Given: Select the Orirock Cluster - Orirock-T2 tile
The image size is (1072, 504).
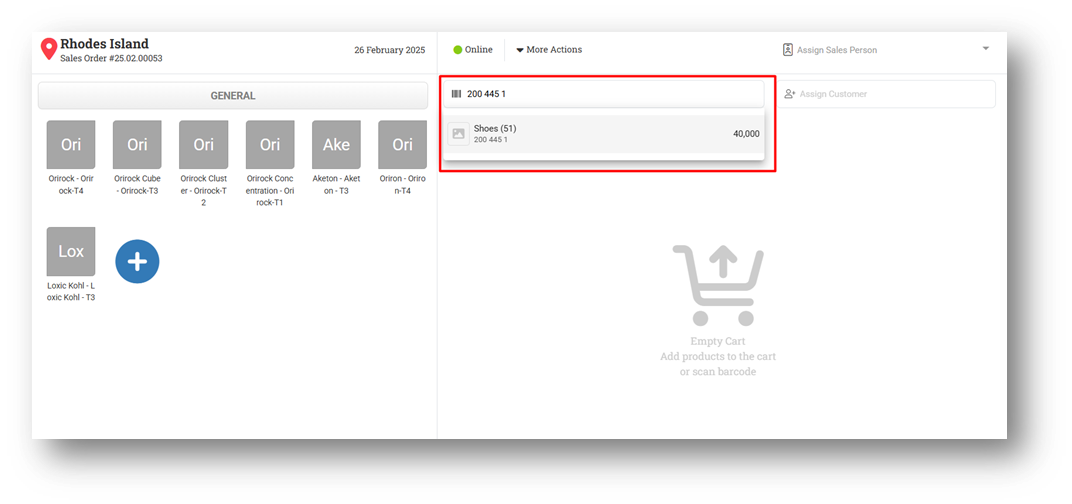Looking at the screenshot, I should click(x=204, y=164).
